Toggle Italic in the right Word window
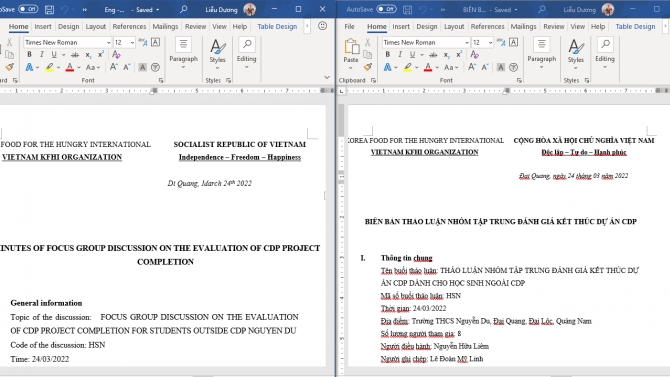 (400, 55)
